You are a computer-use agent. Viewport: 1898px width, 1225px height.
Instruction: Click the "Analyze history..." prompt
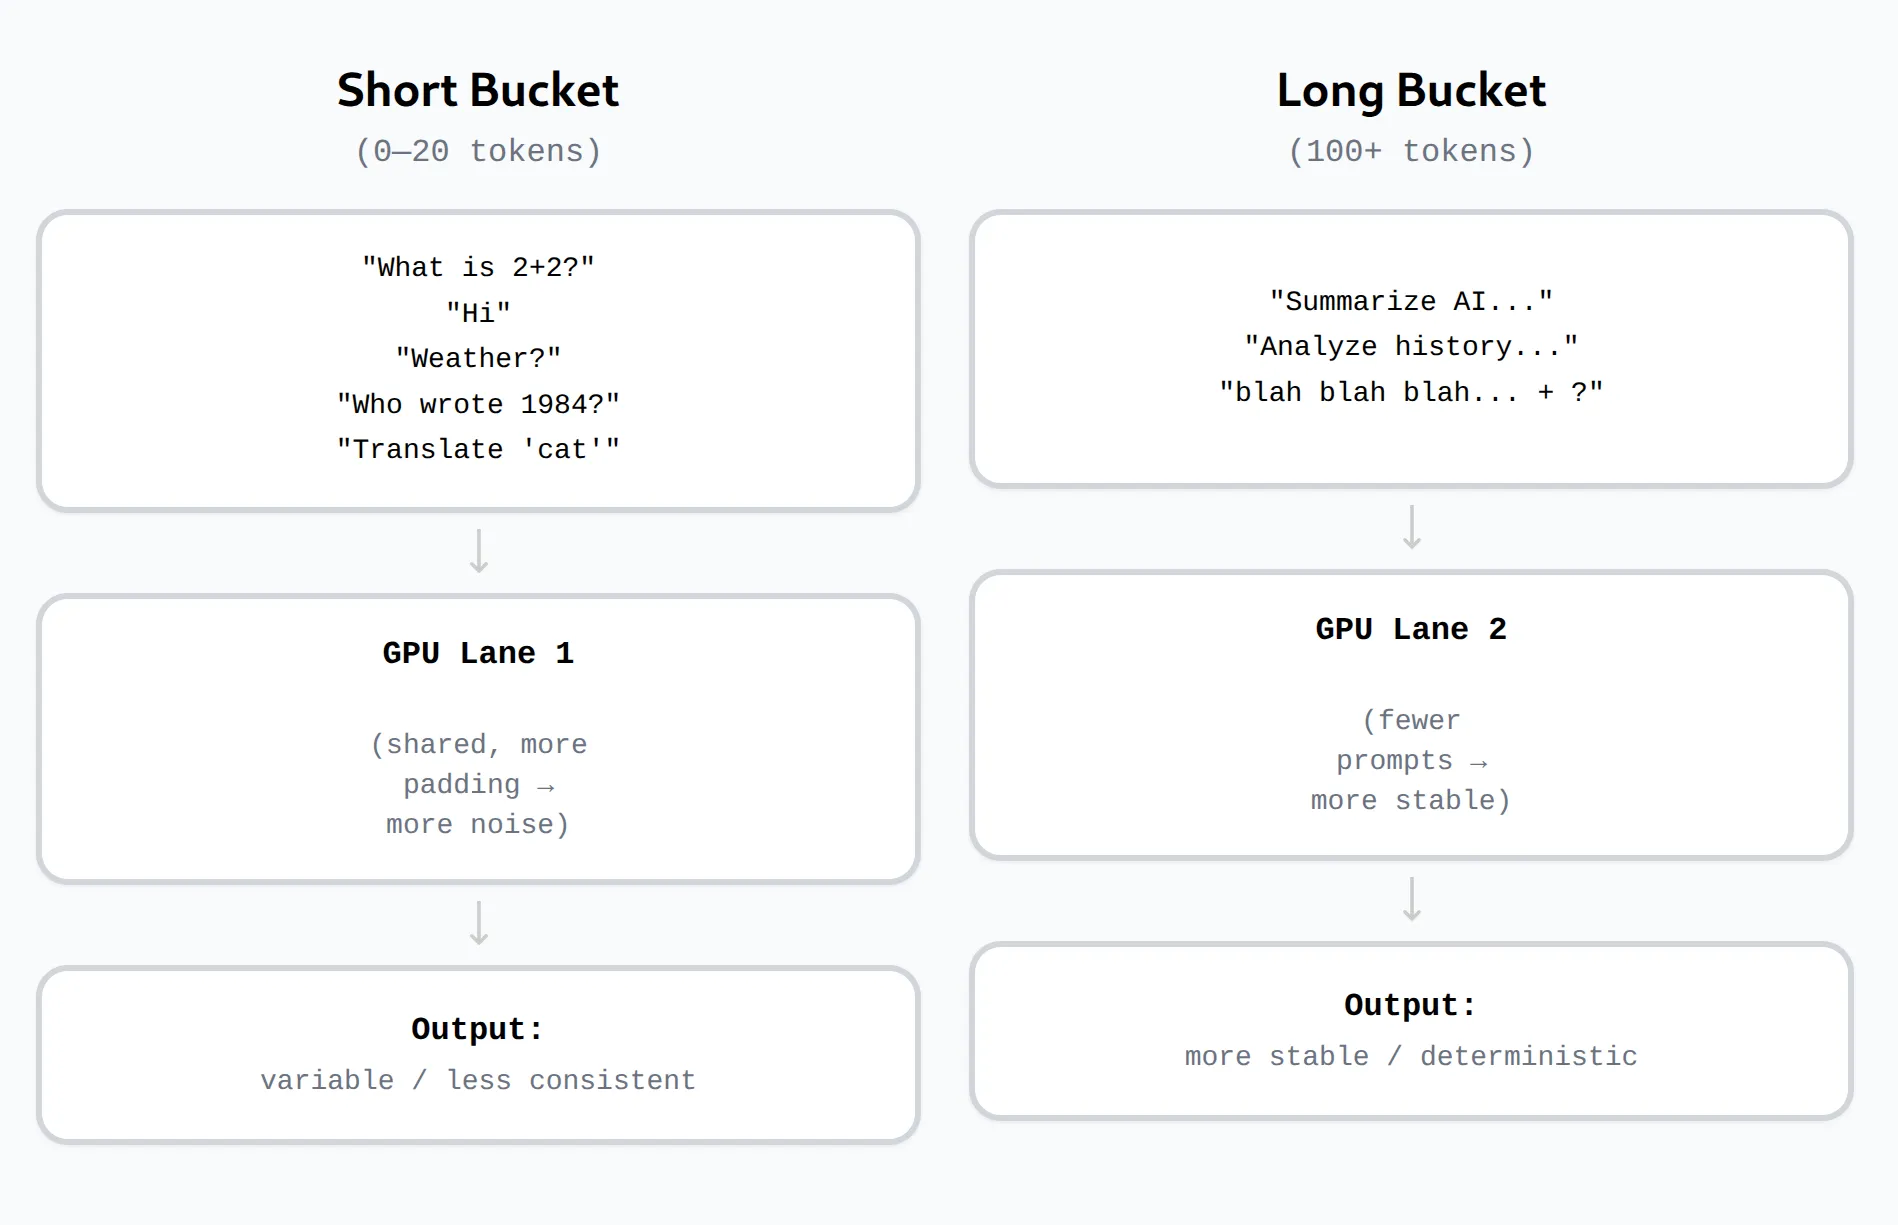(x=1410, y=346)
